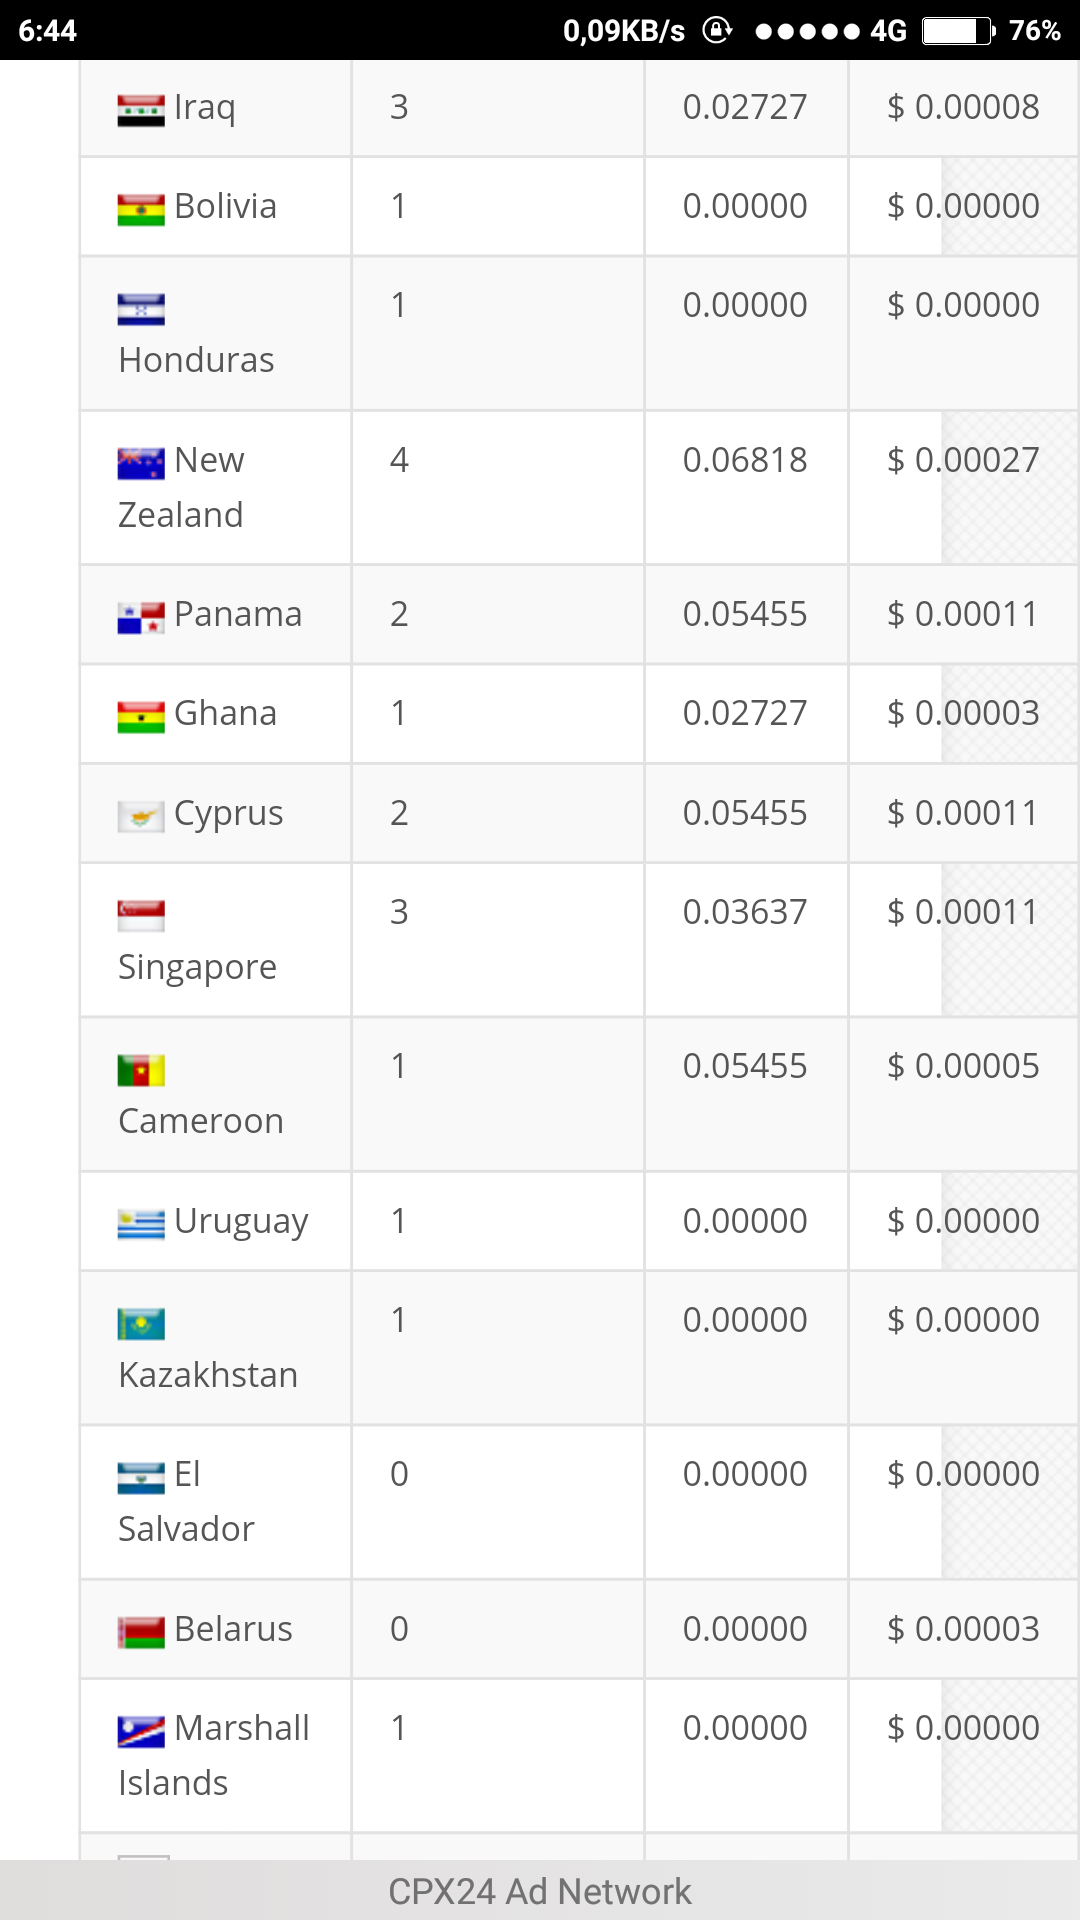
Task: Click Panama's rate value 0.05455
Action: tap(745, 614)
